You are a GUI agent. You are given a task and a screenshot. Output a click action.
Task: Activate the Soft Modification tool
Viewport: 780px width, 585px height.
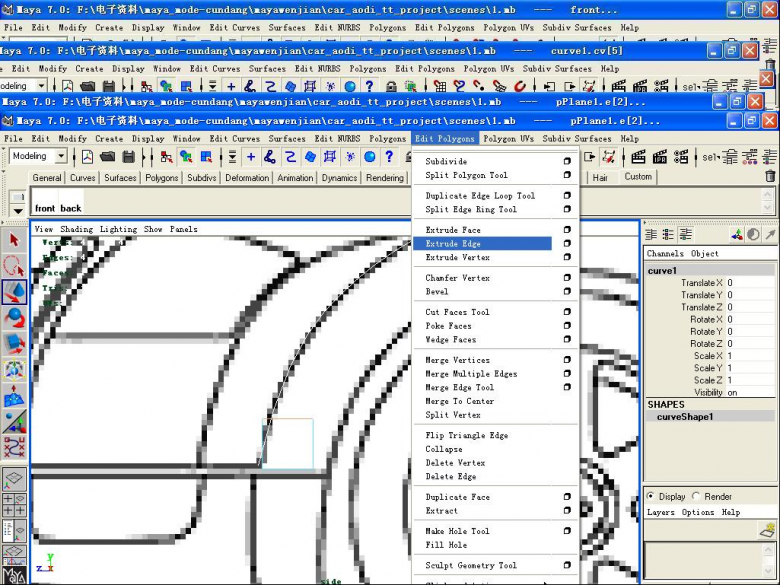coord(14,395)
